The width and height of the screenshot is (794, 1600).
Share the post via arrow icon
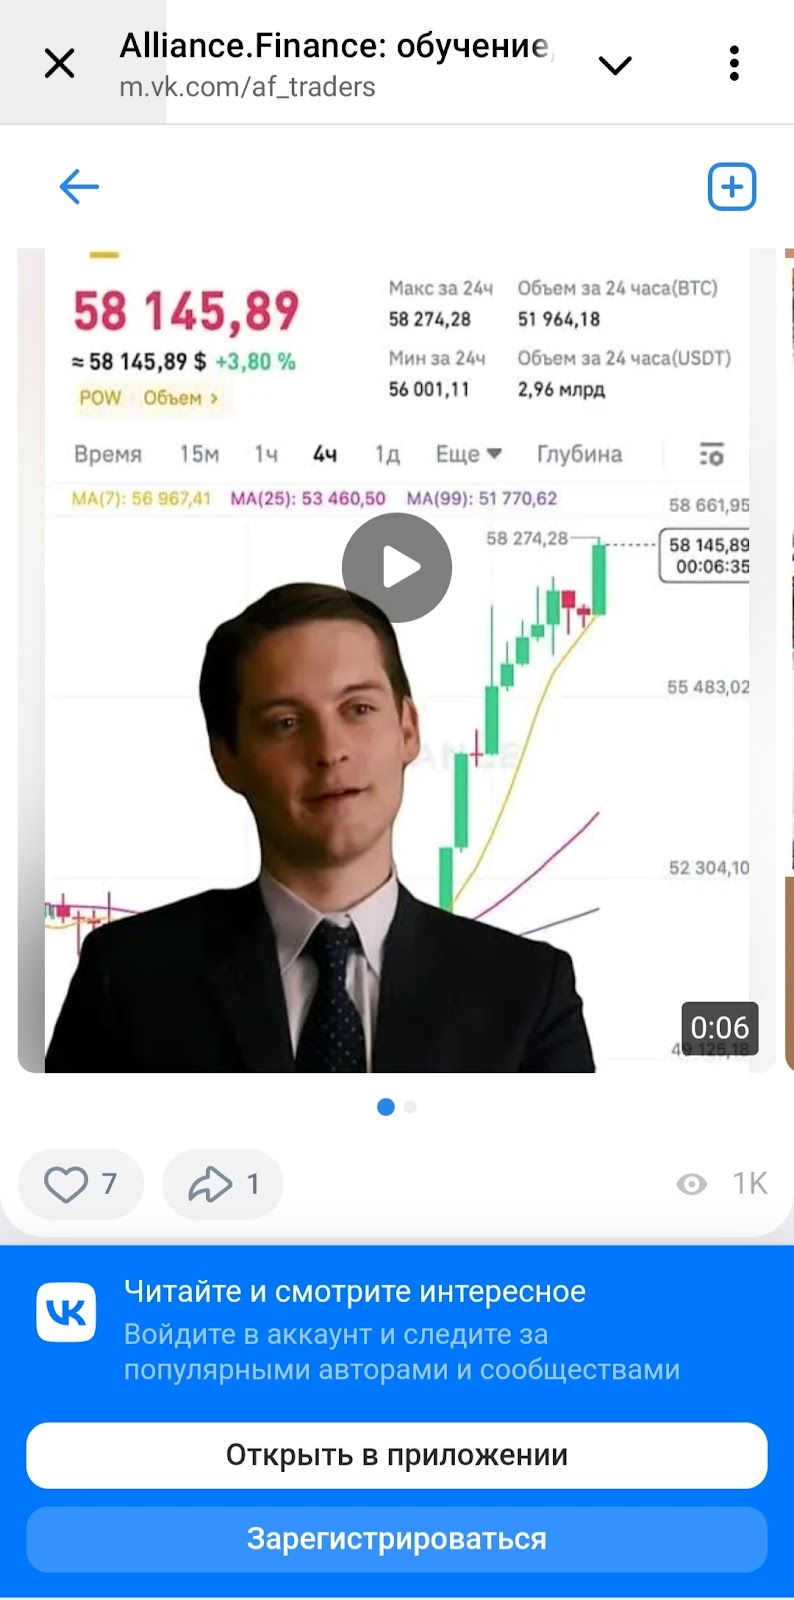tap(222, 1185)
